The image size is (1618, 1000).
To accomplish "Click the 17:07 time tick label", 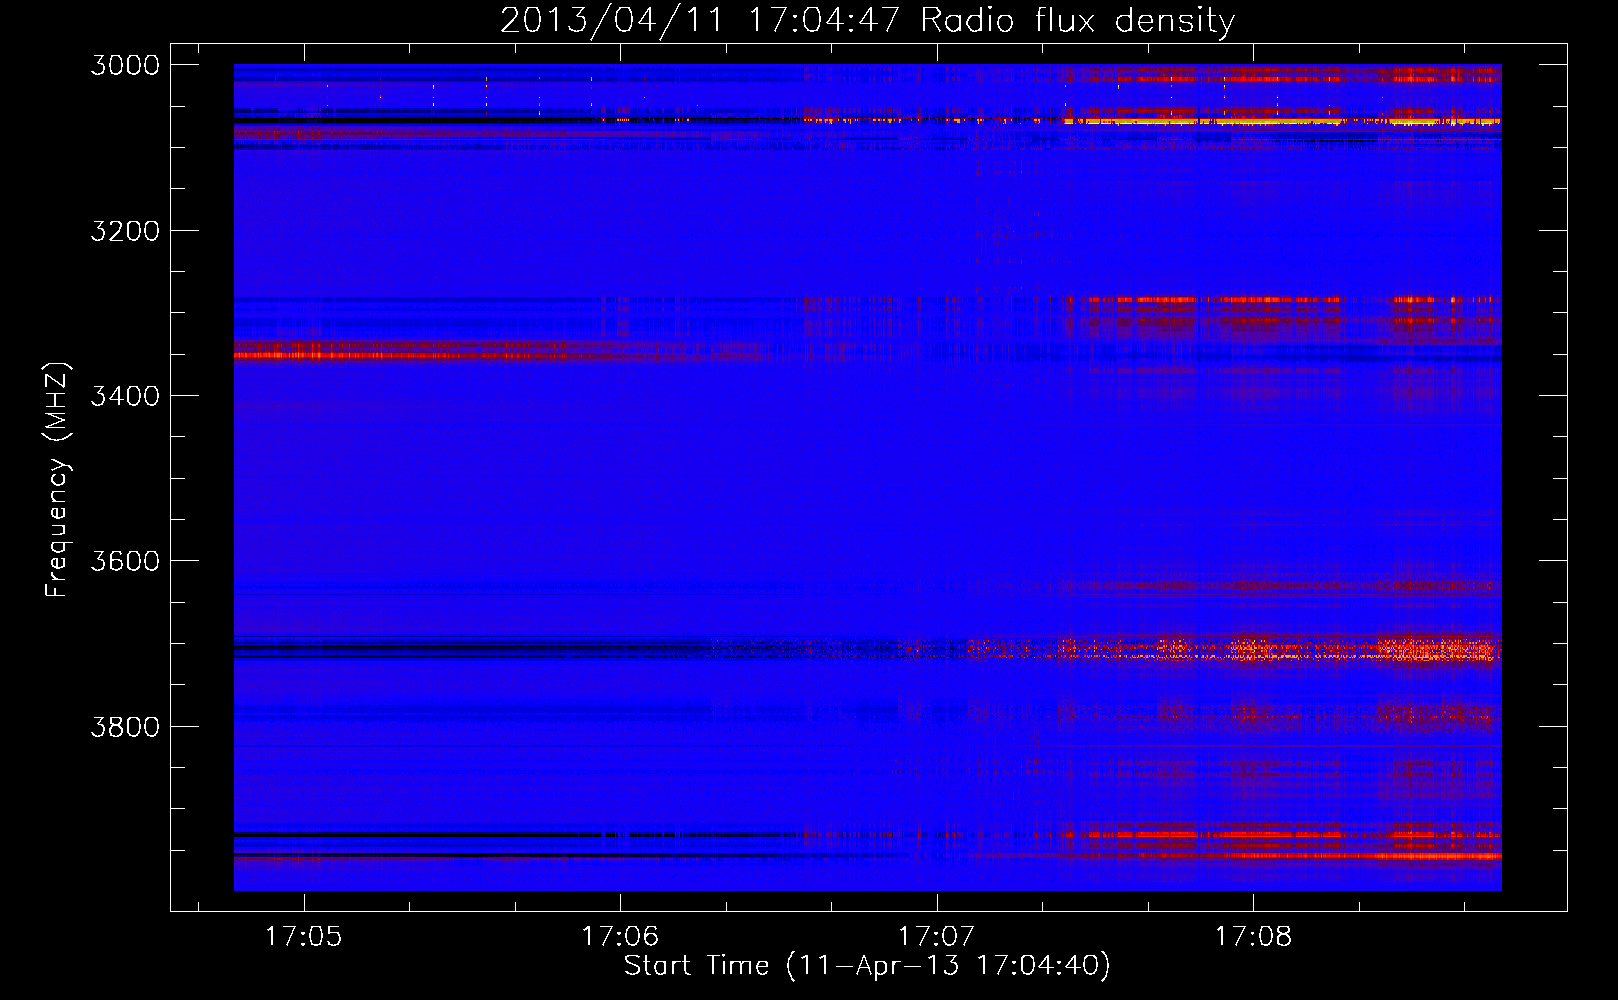I will point(936,936).
